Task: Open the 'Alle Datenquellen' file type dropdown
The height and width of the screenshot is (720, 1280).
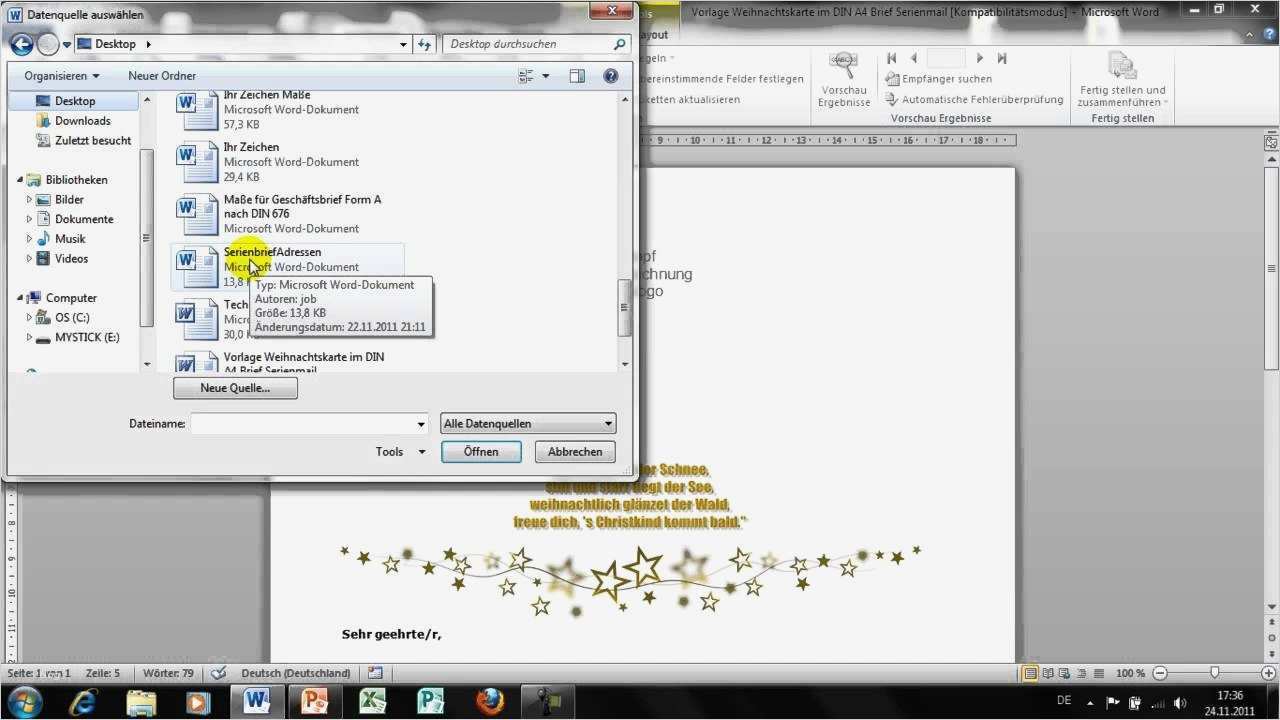Action: point(528,424)
